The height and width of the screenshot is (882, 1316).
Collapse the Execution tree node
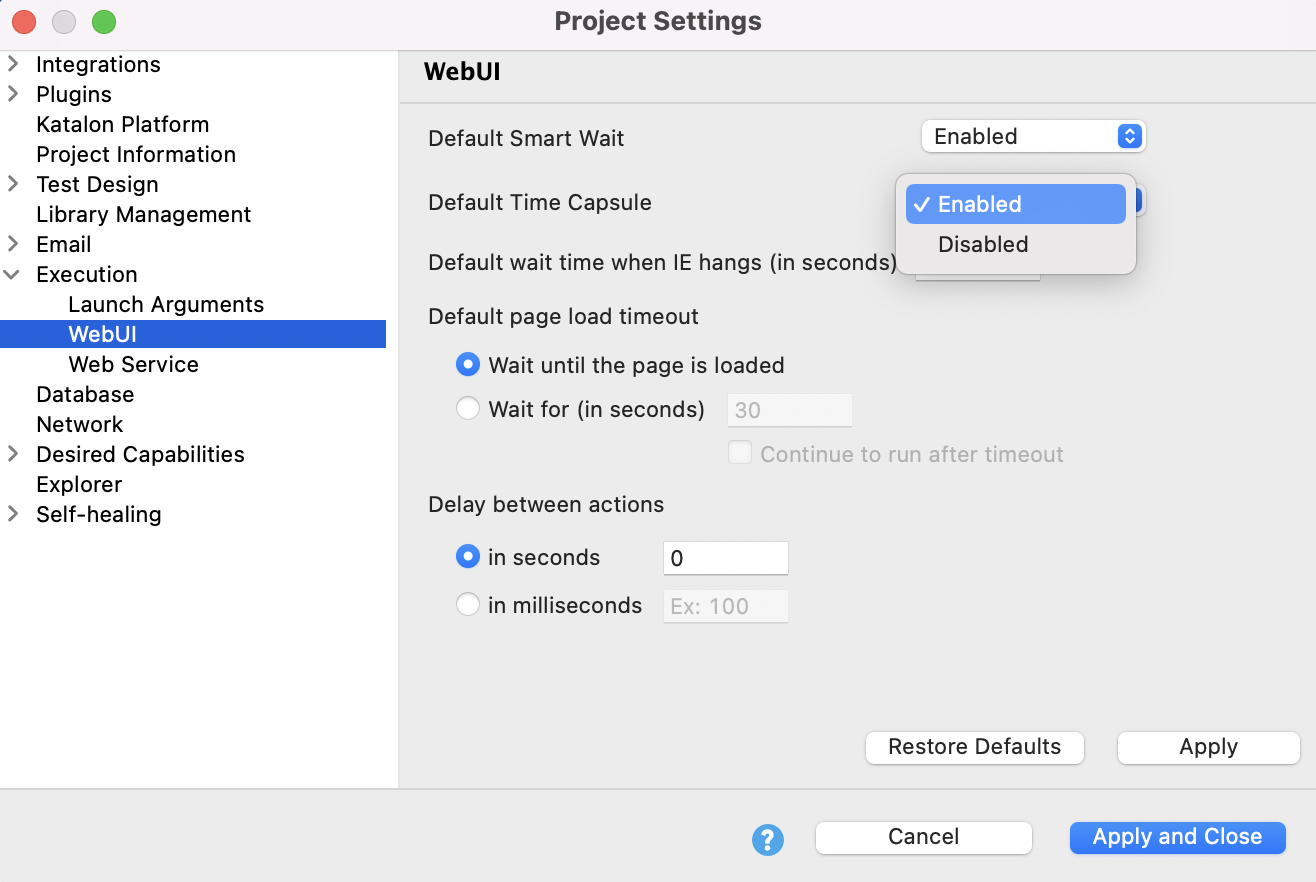pyautogui.click(x=13, y=275)
